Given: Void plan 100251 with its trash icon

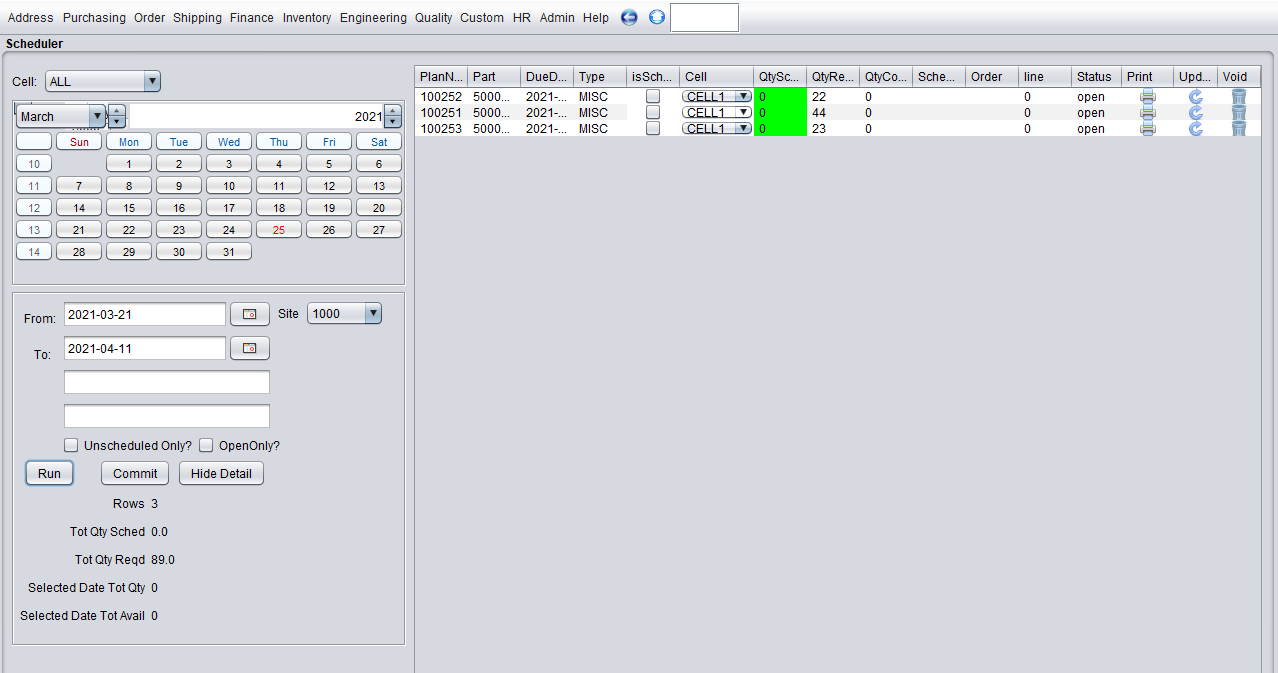Looking at the screenshot, I should (1239, 113).
